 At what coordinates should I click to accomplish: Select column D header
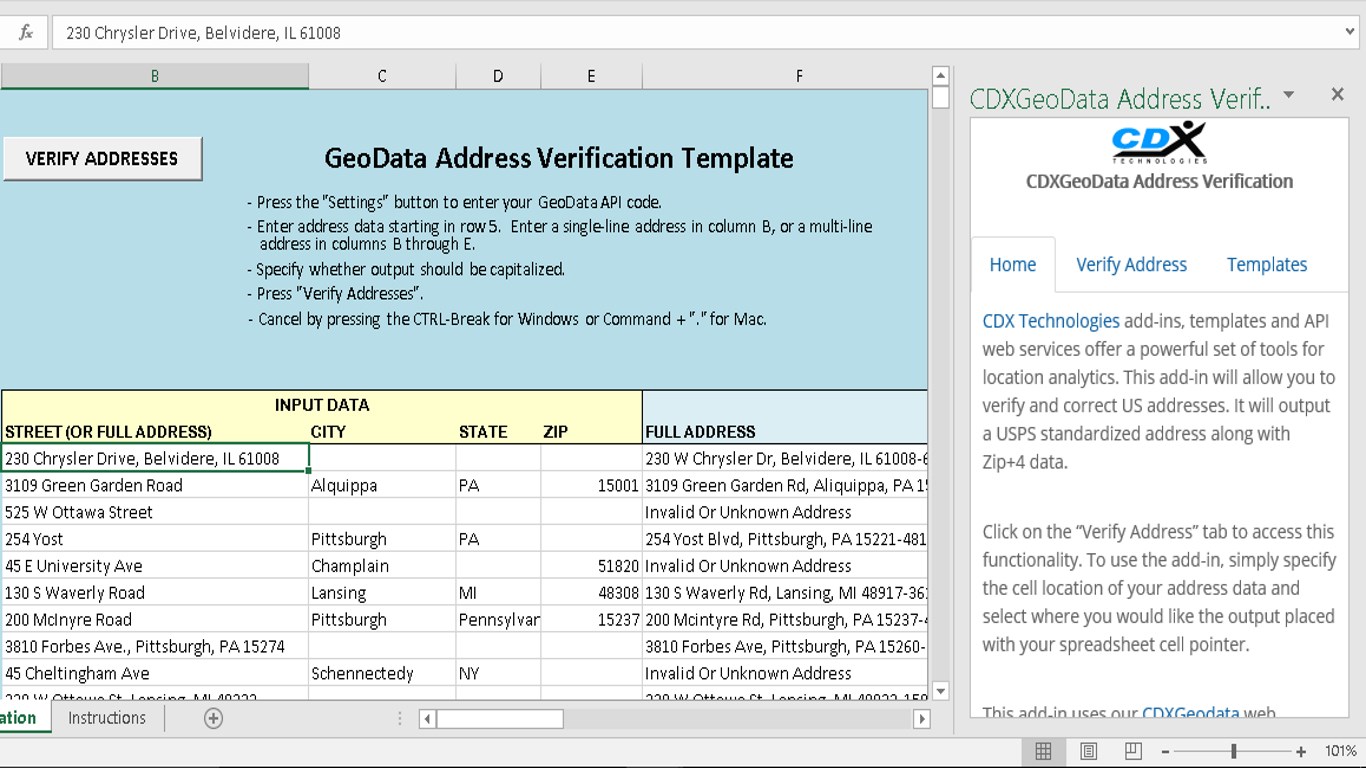[498, 76]
